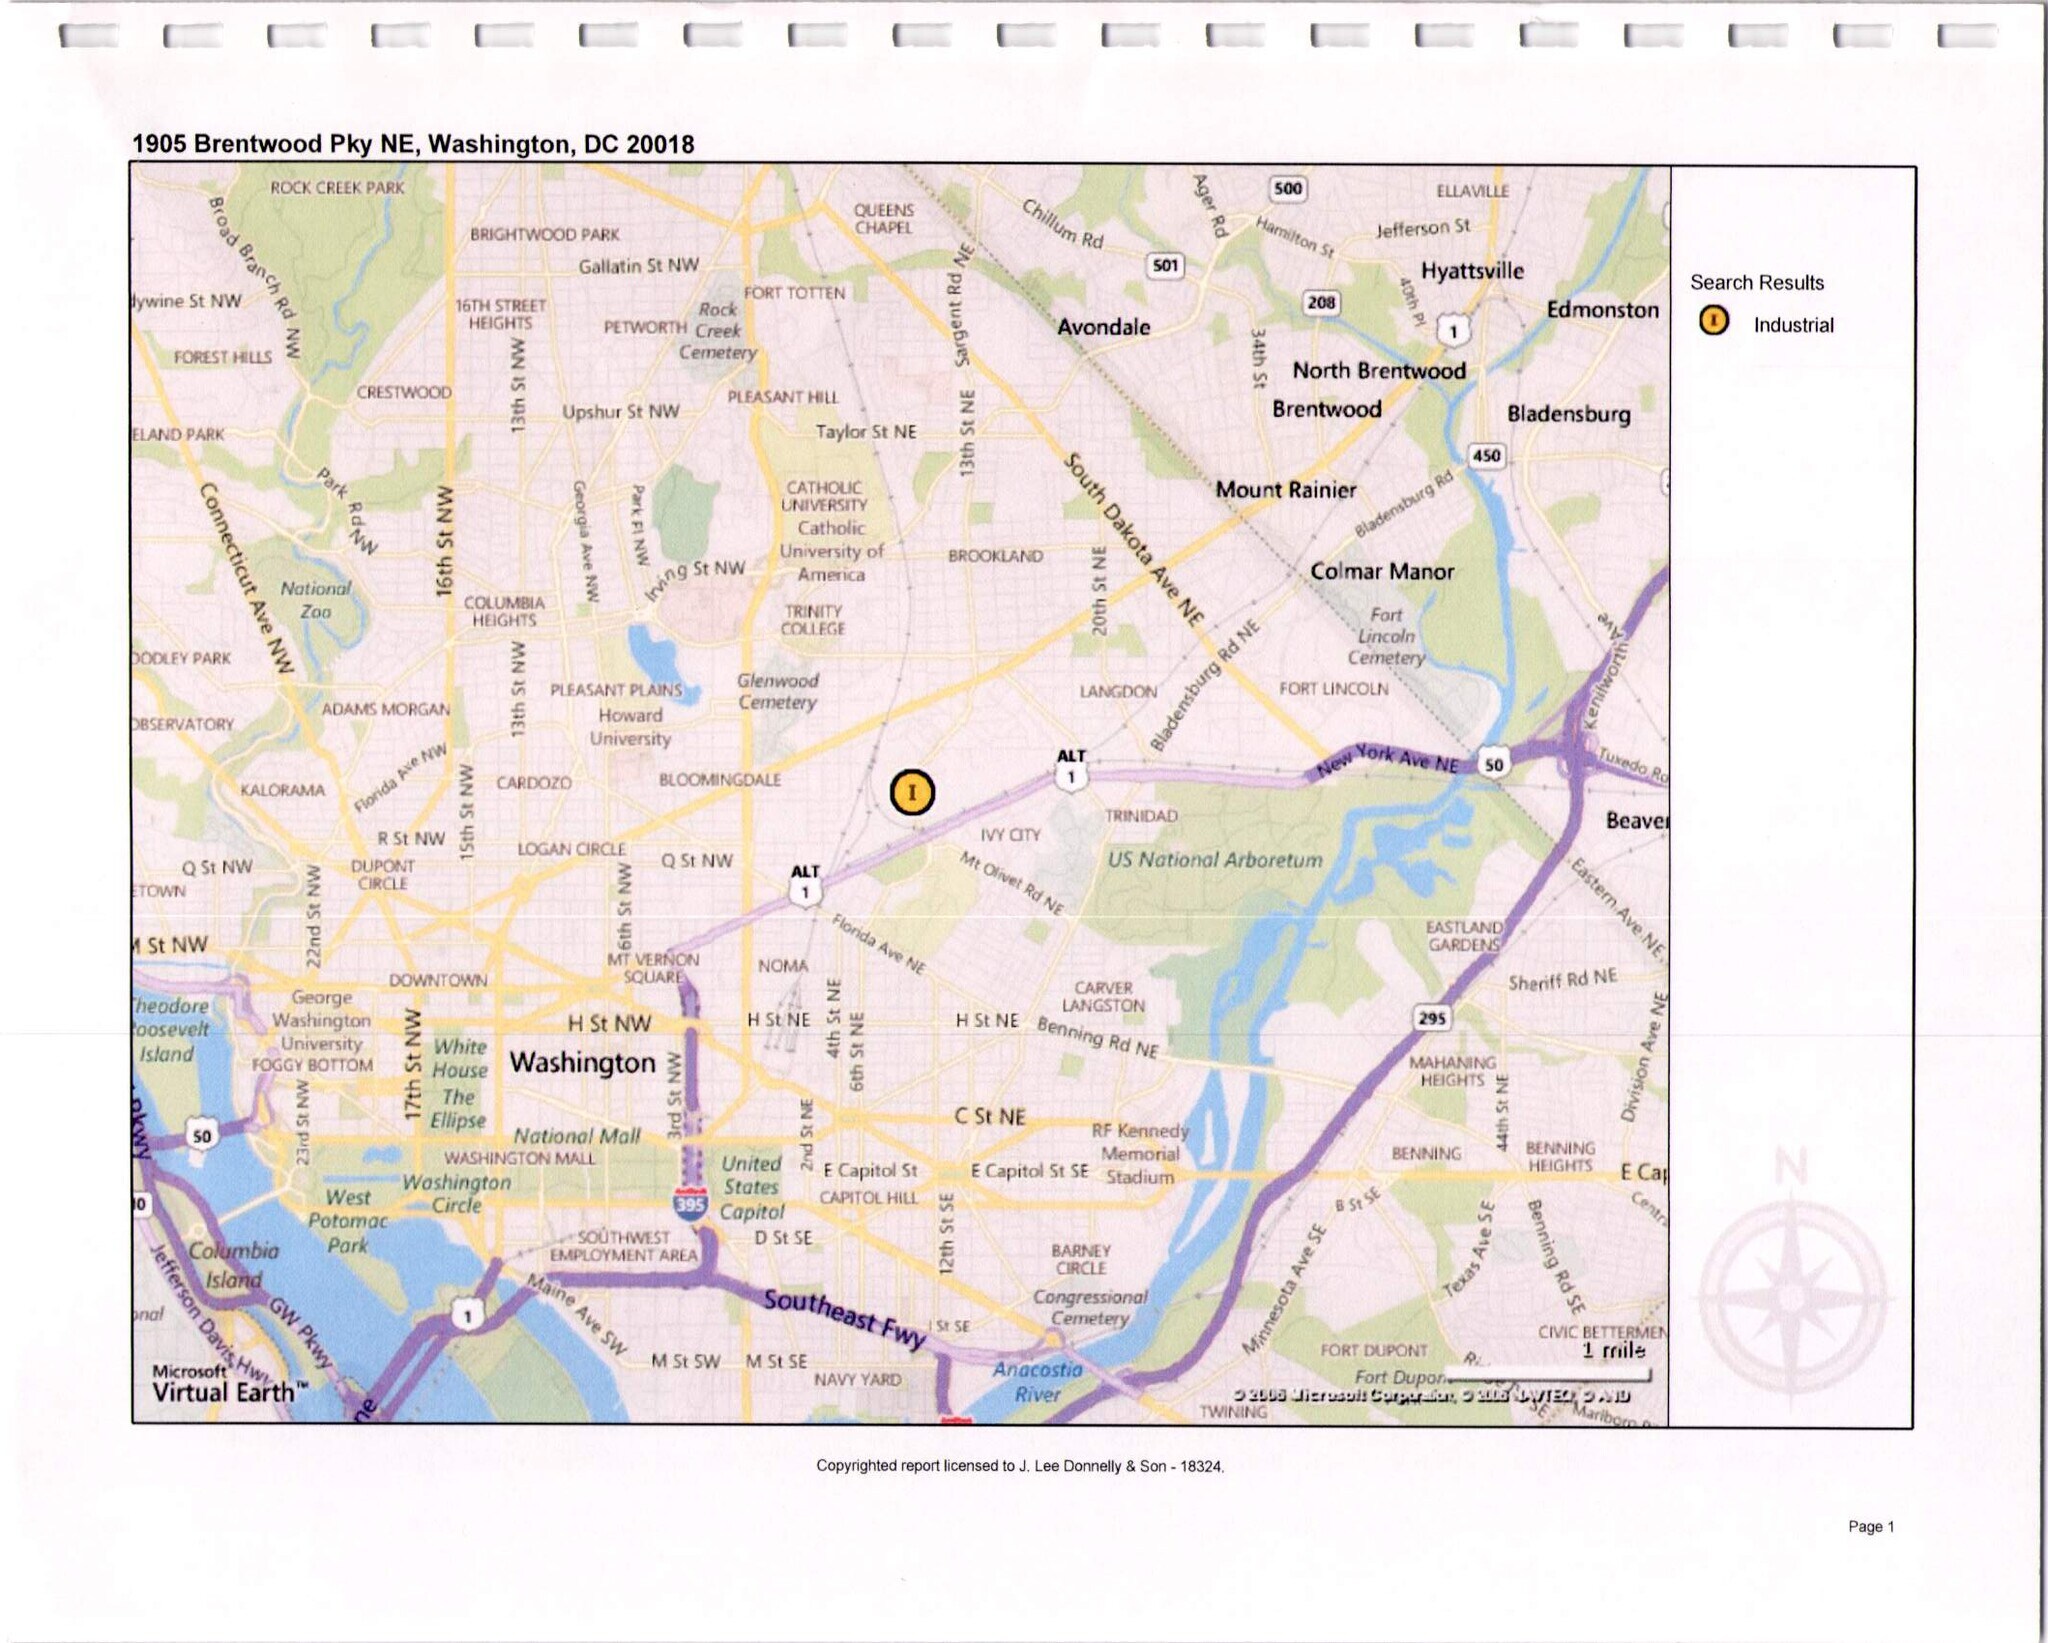Click the Route 501 shield near Avondale
The image size is (2048, 1643).
(x=1165, y=265)
